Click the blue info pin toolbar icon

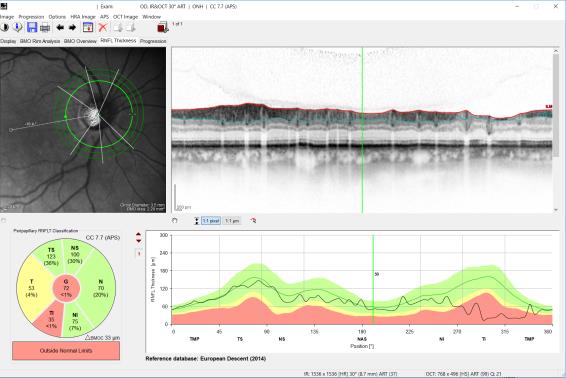pyautogui.click(x=18, y=27)
